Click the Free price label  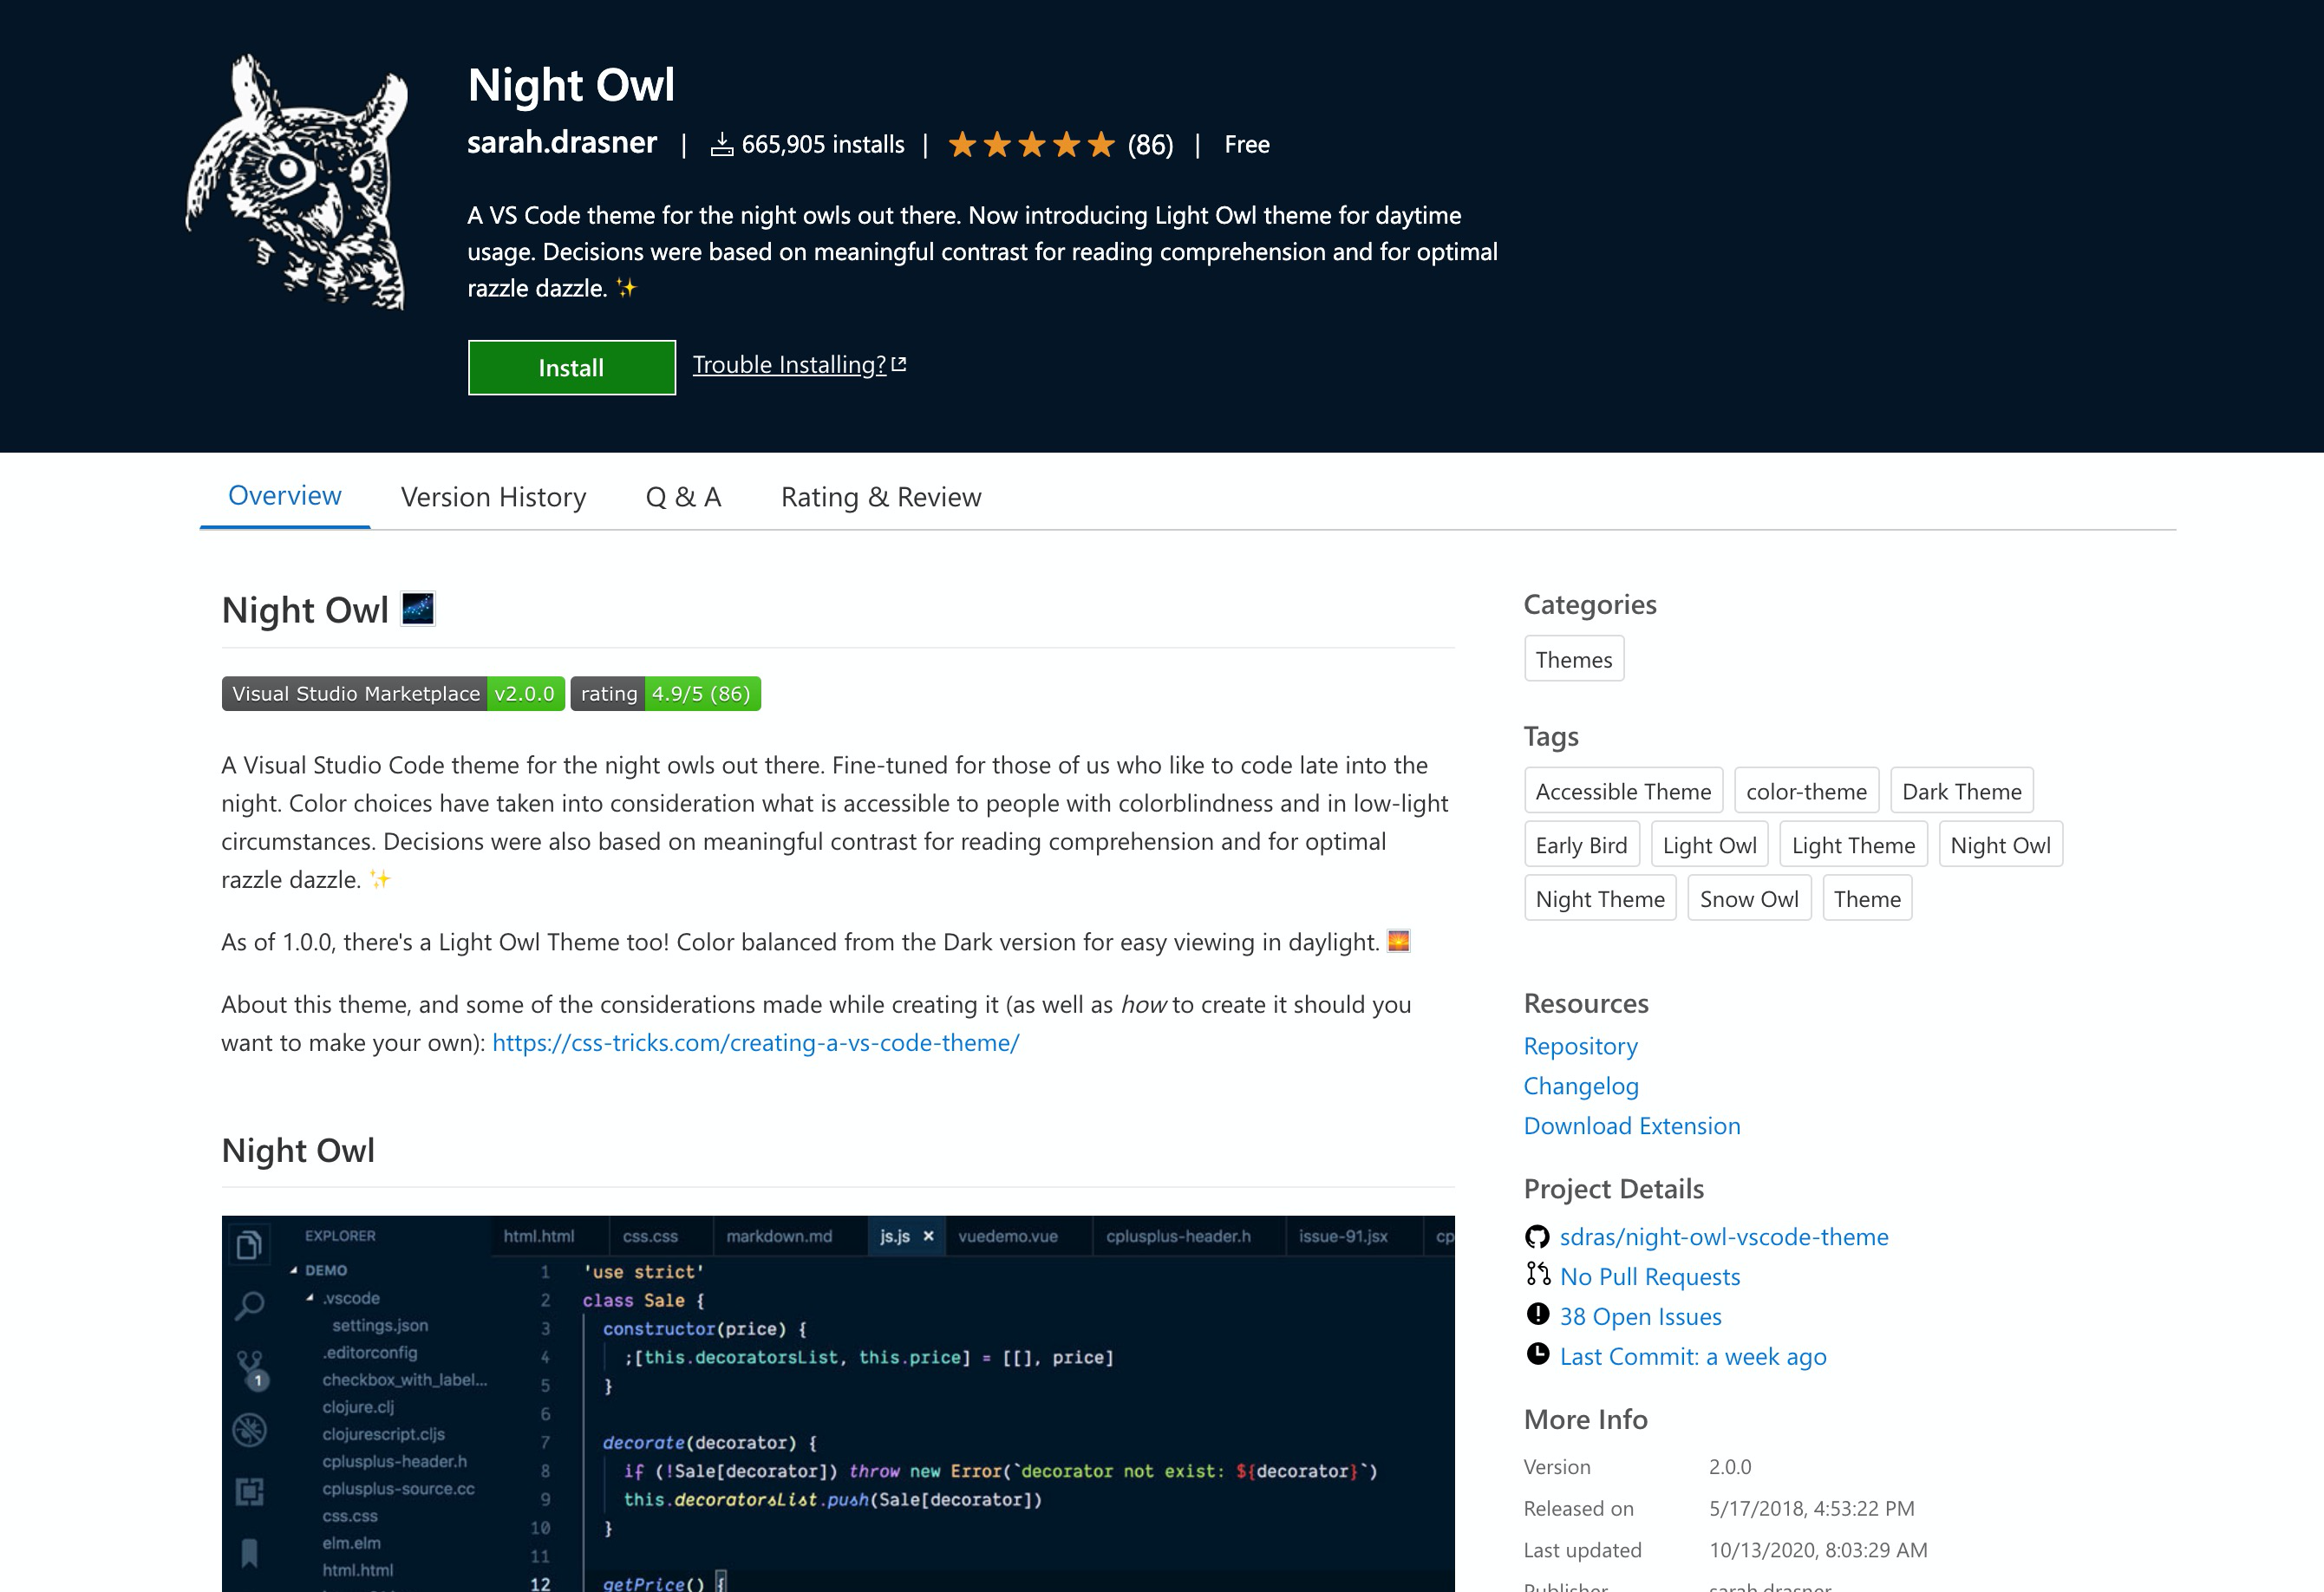coord(1247,145)
